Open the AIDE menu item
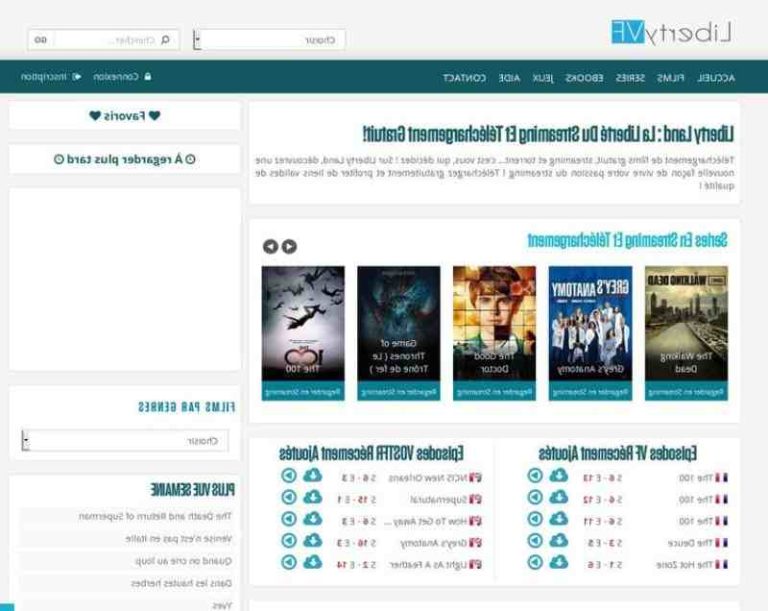768x611 pixels. 509,78
